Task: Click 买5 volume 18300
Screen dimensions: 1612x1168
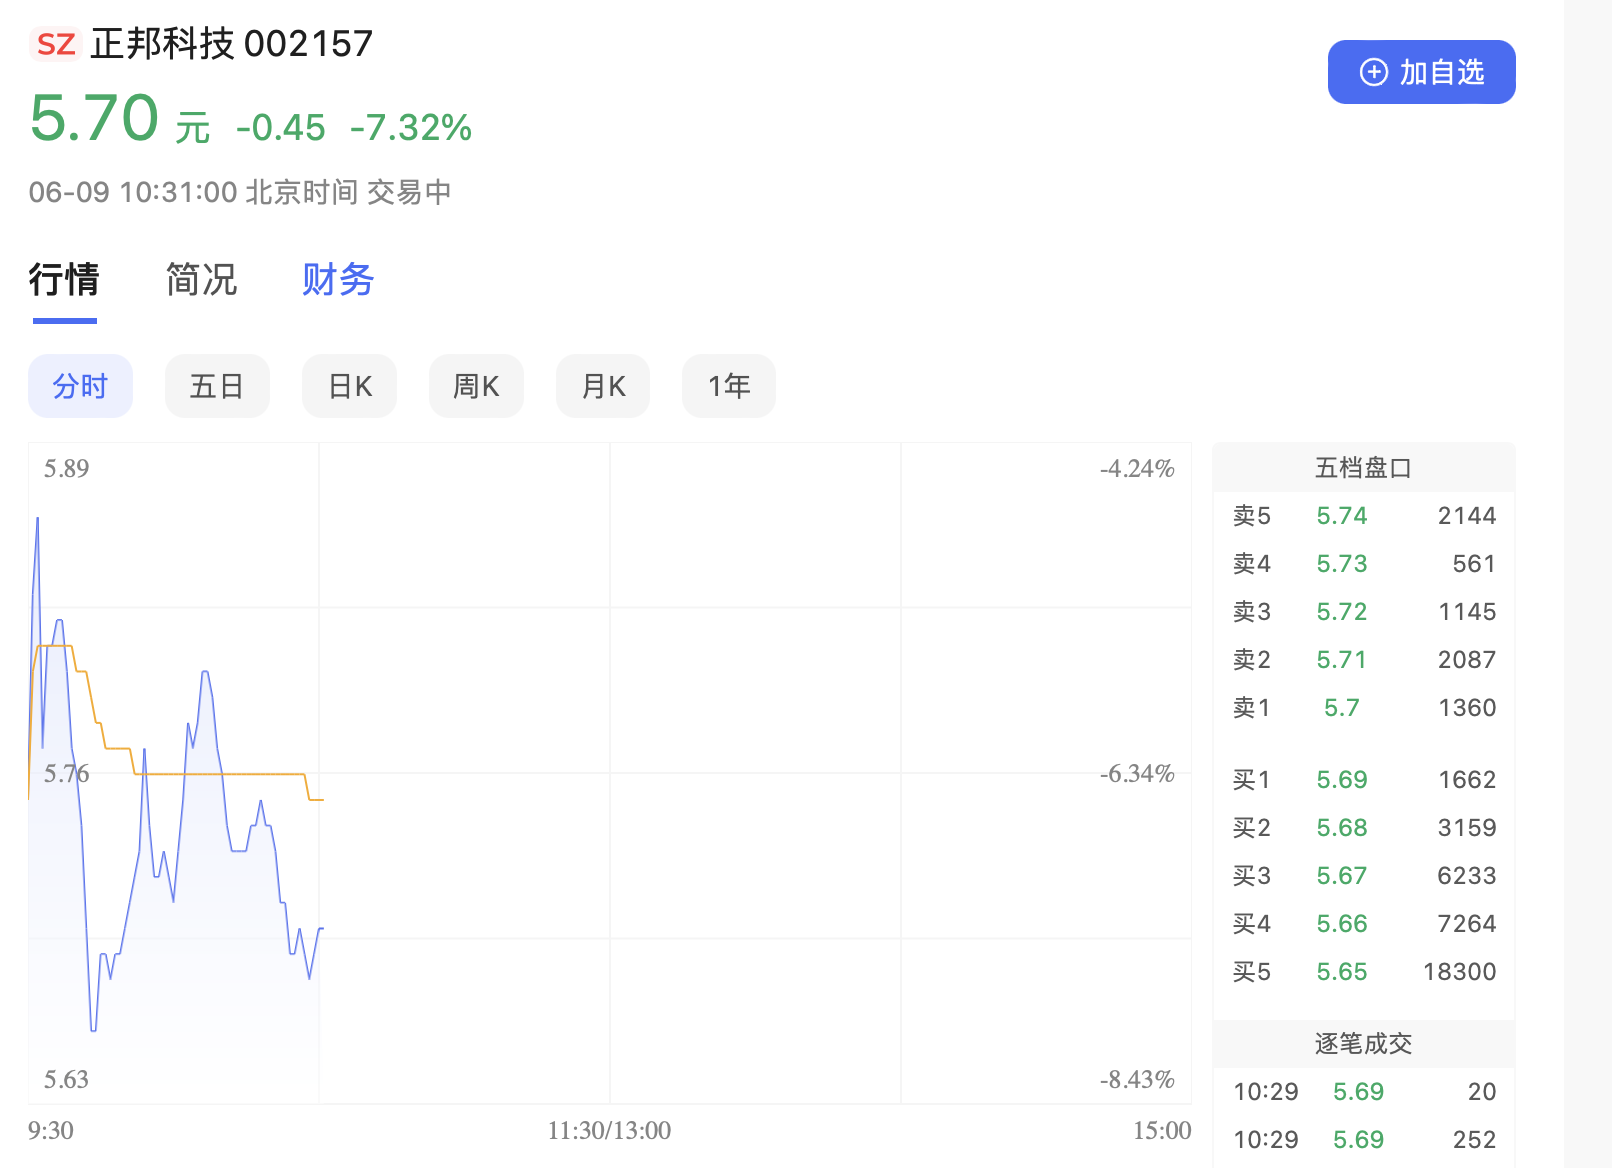Action: [1460, 972]
